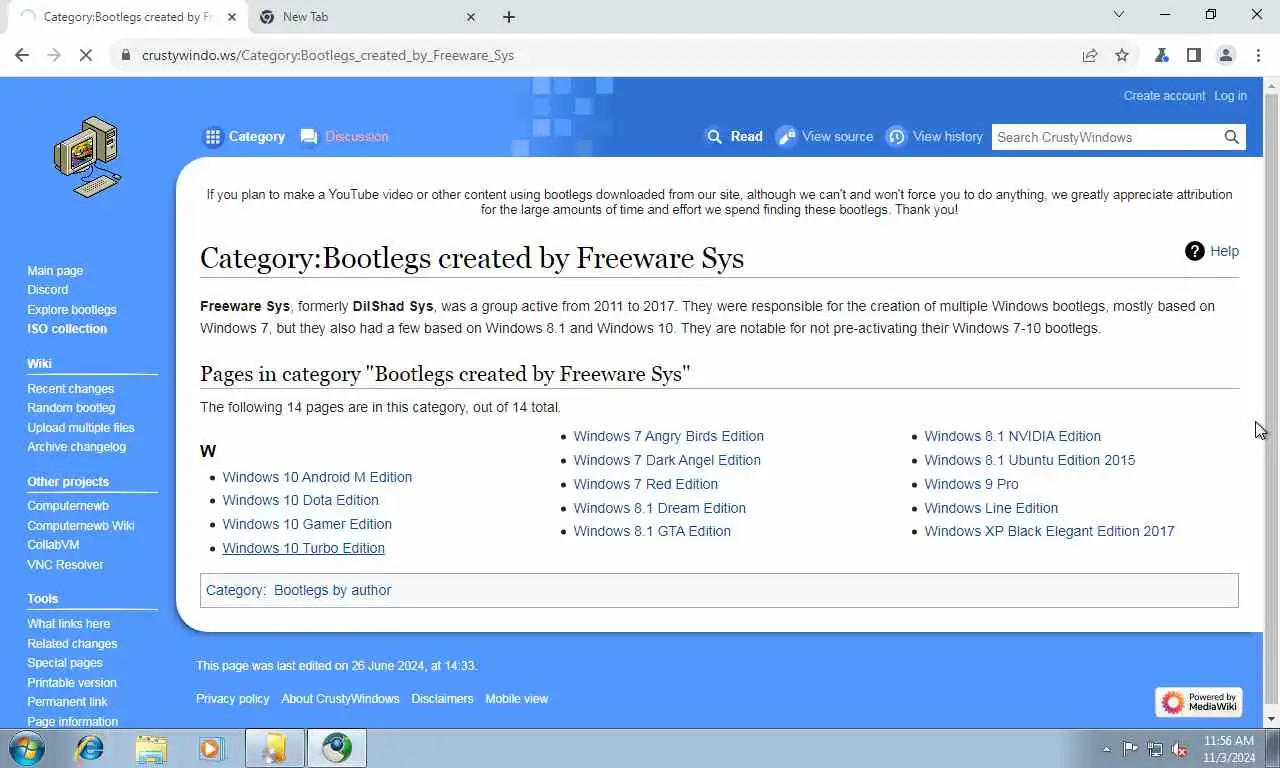Open Windows Explorer folder in taskbar
This screenshot has width=1280, height=768.
(x=151, y=748)
